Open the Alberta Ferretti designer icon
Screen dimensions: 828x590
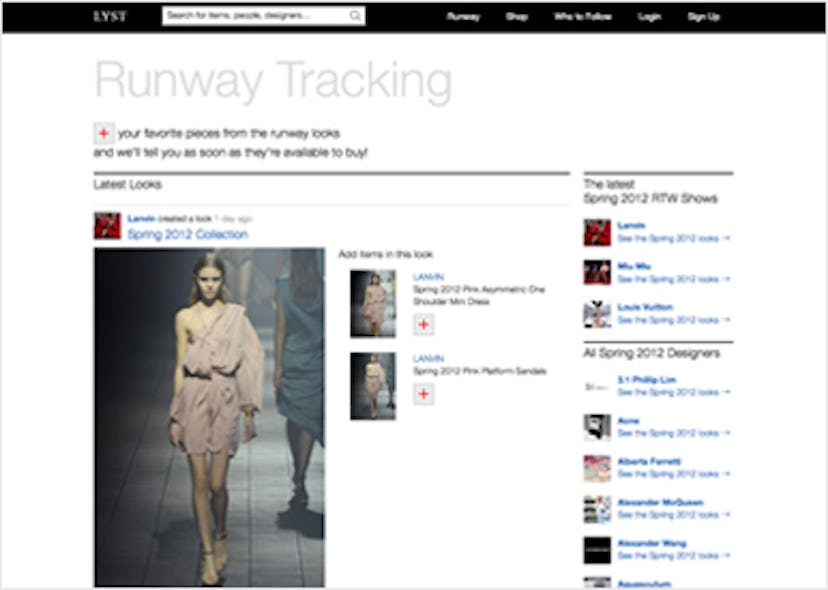click(597, 468)
